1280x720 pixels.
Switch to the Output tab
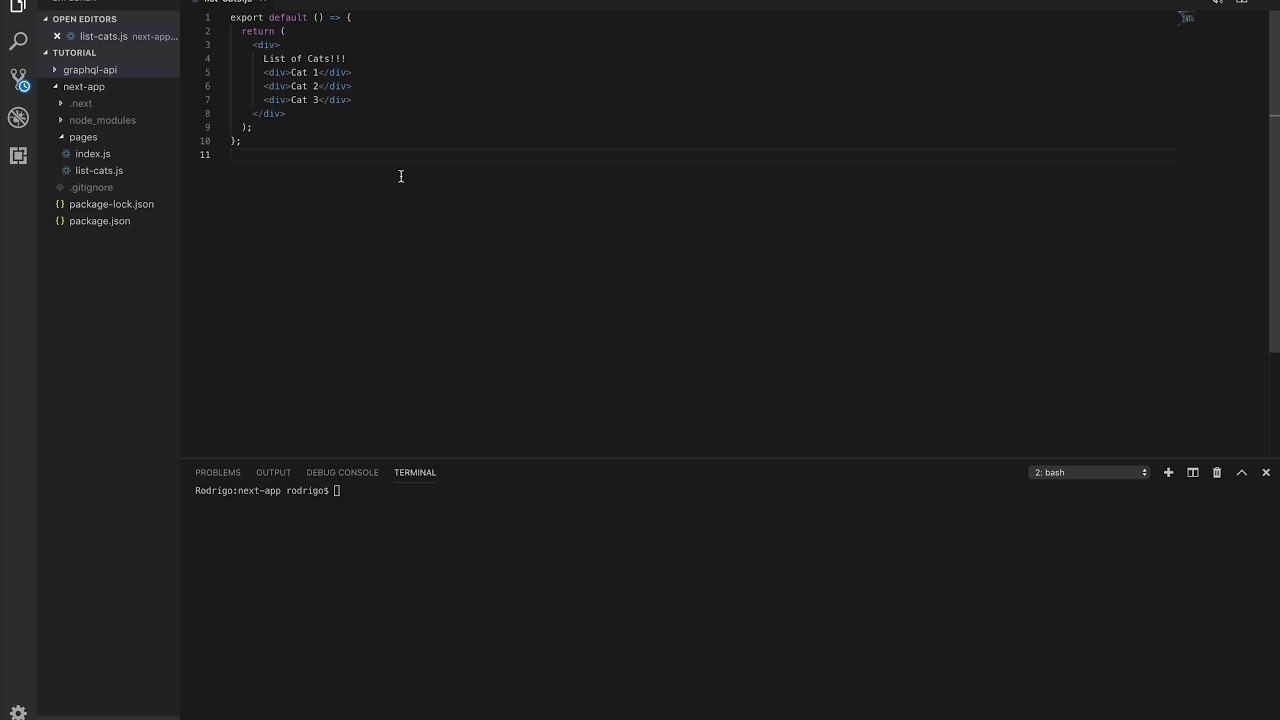coord(273,472)
